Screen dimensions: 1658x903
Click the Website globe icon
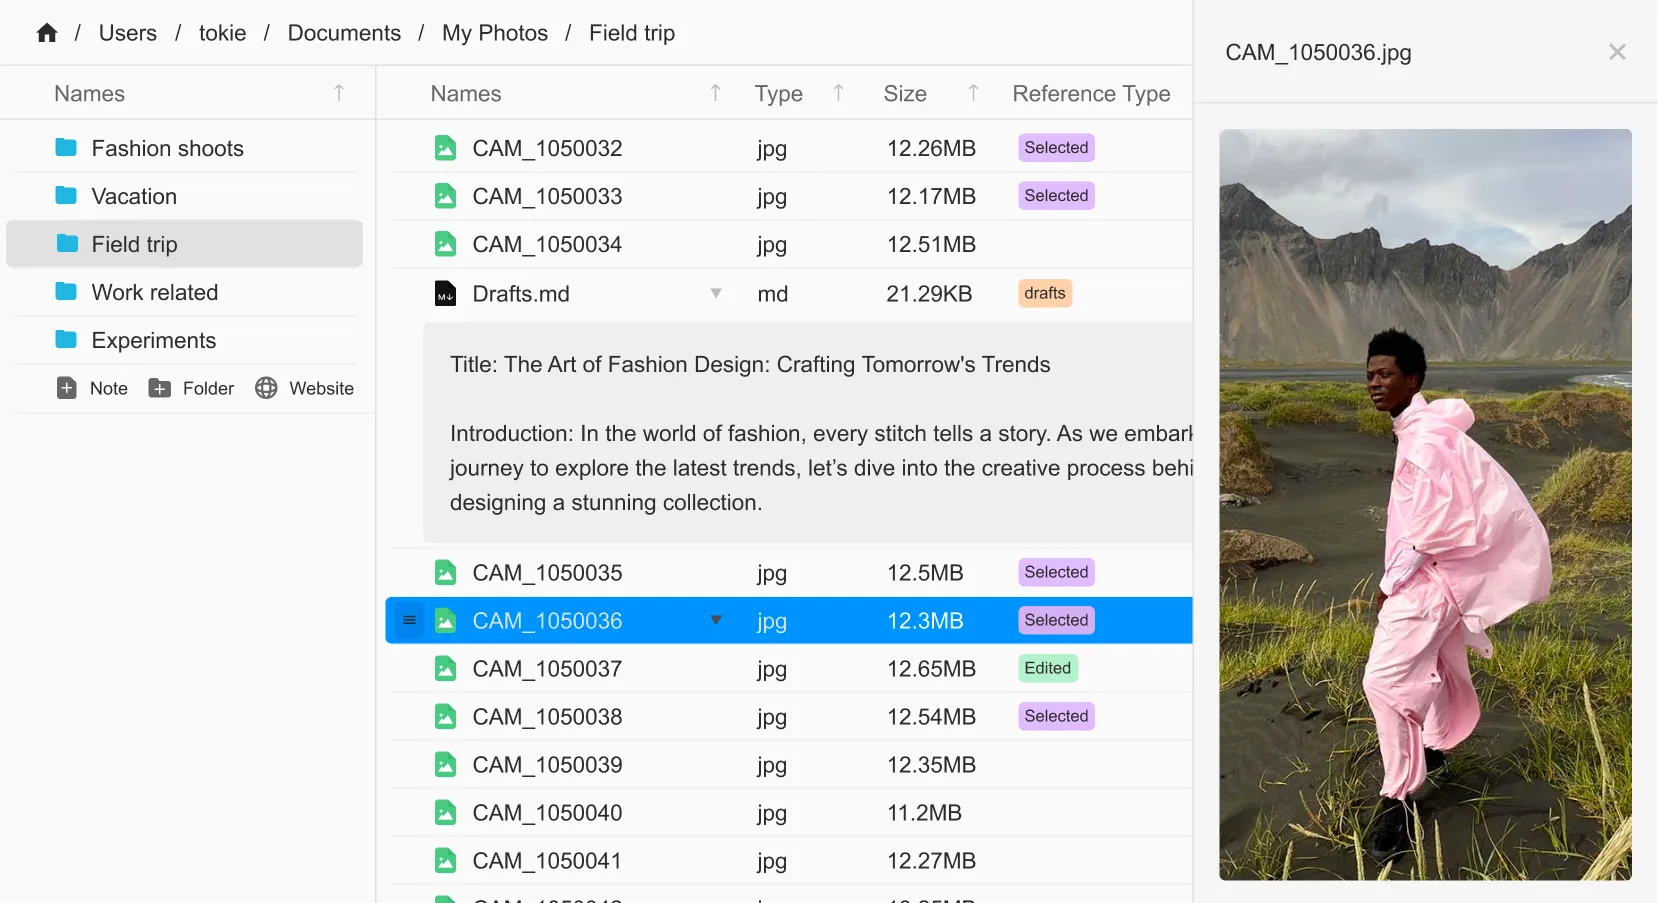click(x=266, y=388)
